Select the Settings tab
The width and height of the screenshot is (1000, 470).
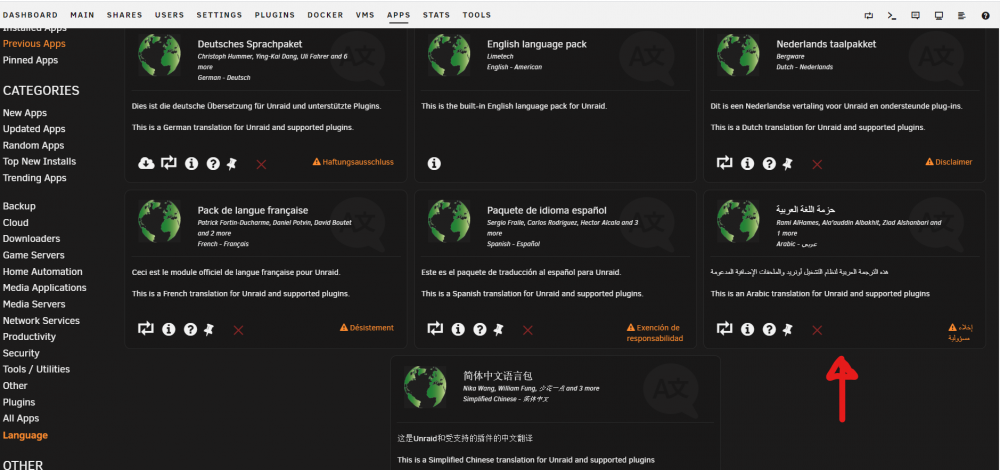[219, 15]
